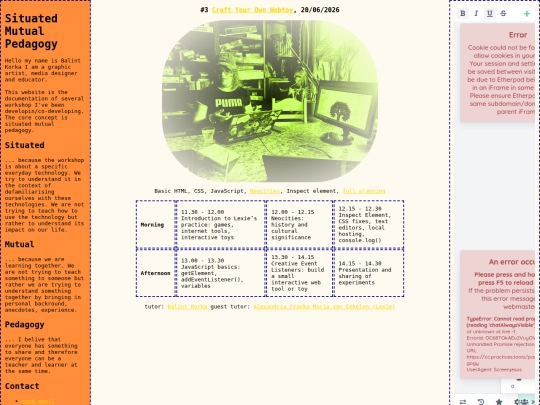Screen dimensions: 540x405
Task: Click the Situated Mutual Pedagogy sidebar title
Action: coord(31,31)
